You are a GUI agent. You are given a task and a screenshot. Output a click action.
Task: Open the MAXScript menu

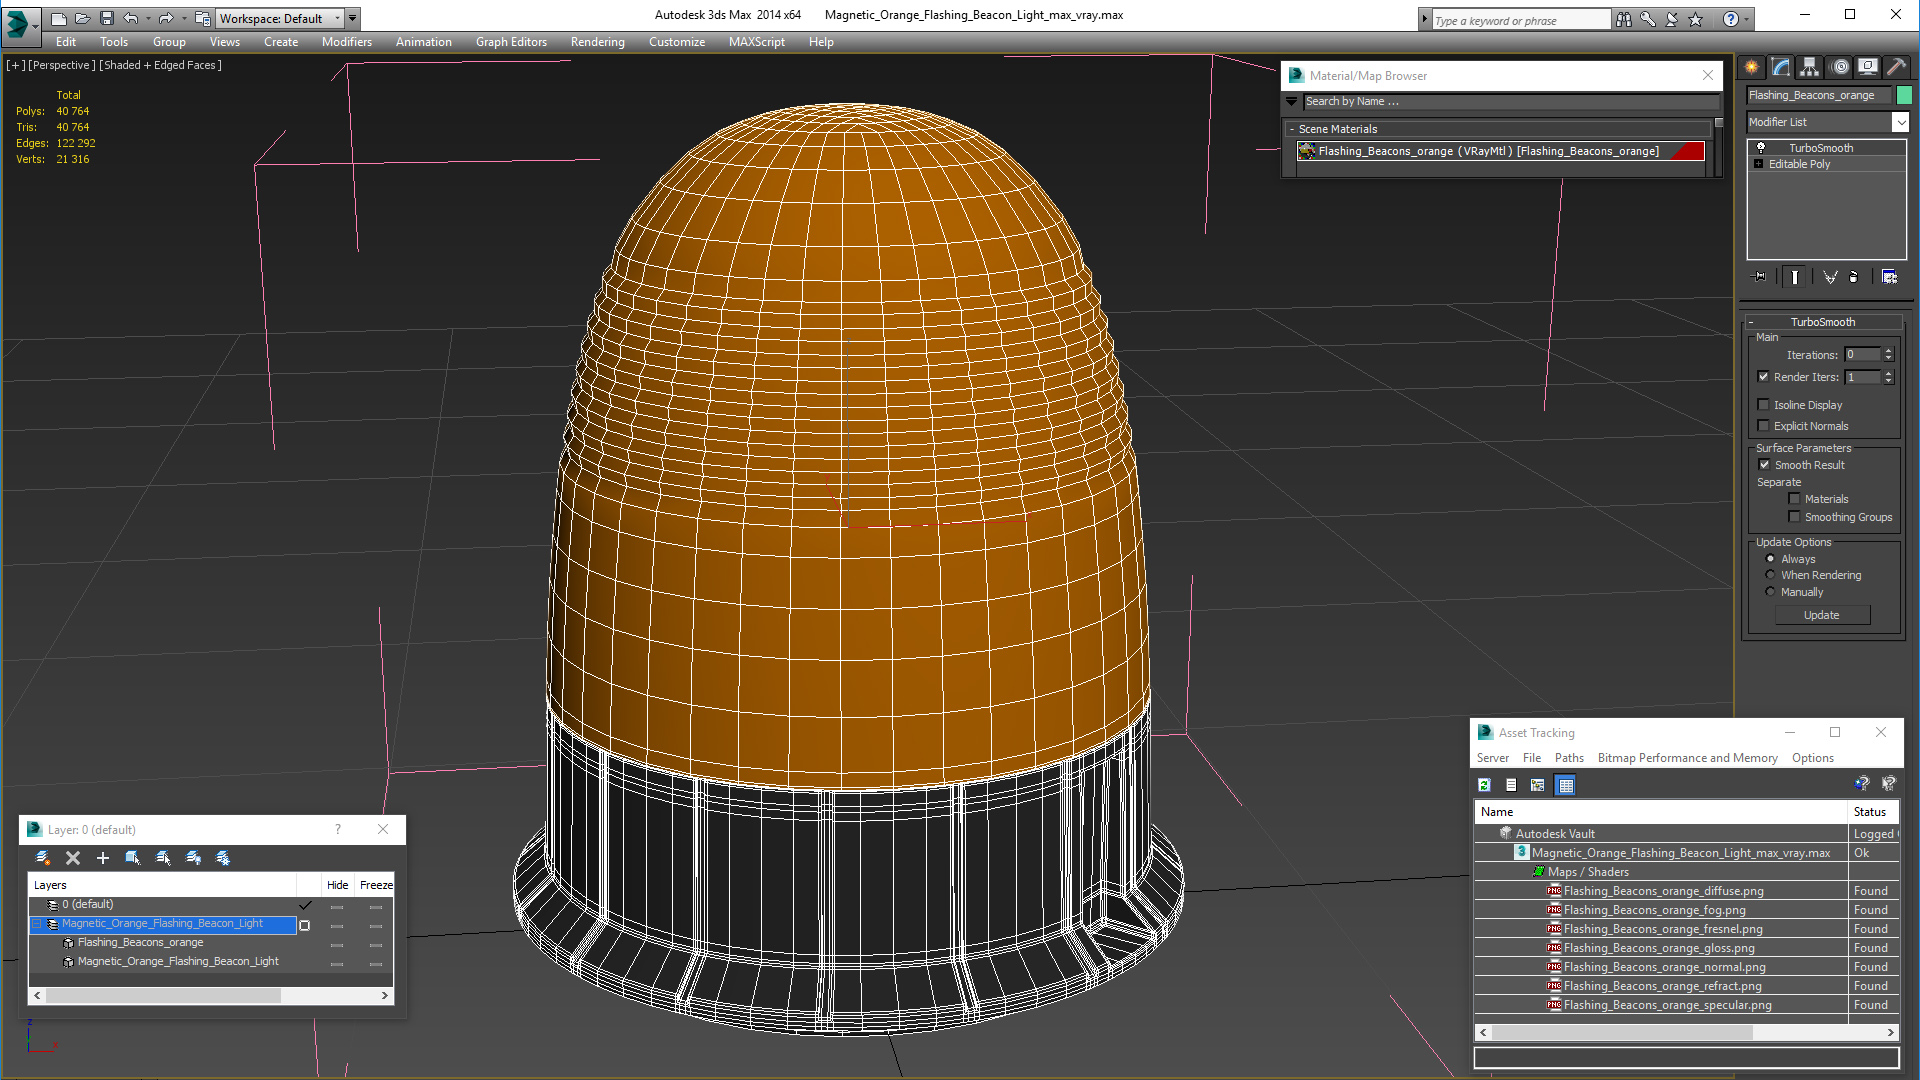[x=756, y=42]
